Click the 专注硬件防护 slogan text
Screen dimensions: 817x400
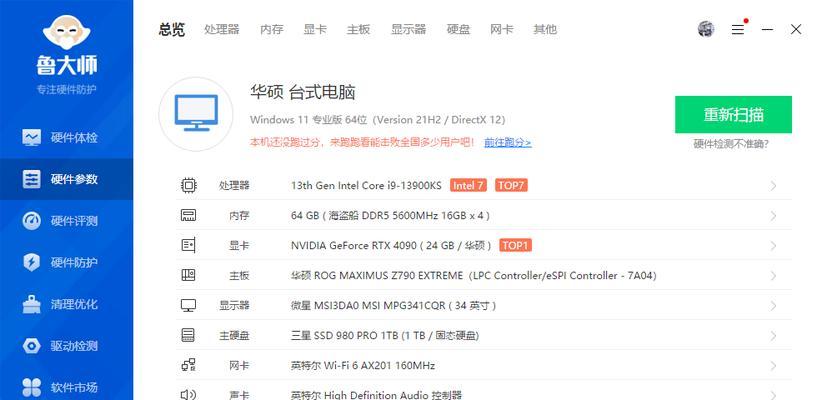click(66, 89)
